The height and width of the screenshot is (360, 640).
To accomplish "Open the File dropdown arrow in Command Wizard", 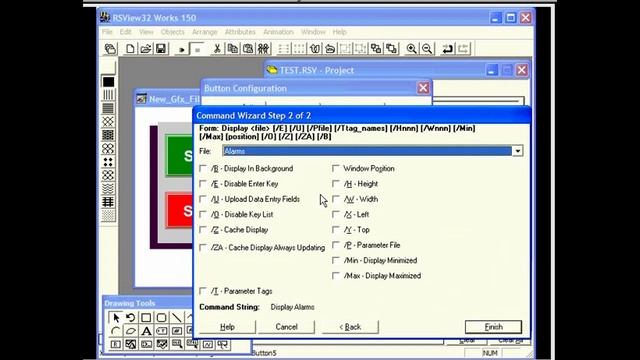I will point(517,151).
